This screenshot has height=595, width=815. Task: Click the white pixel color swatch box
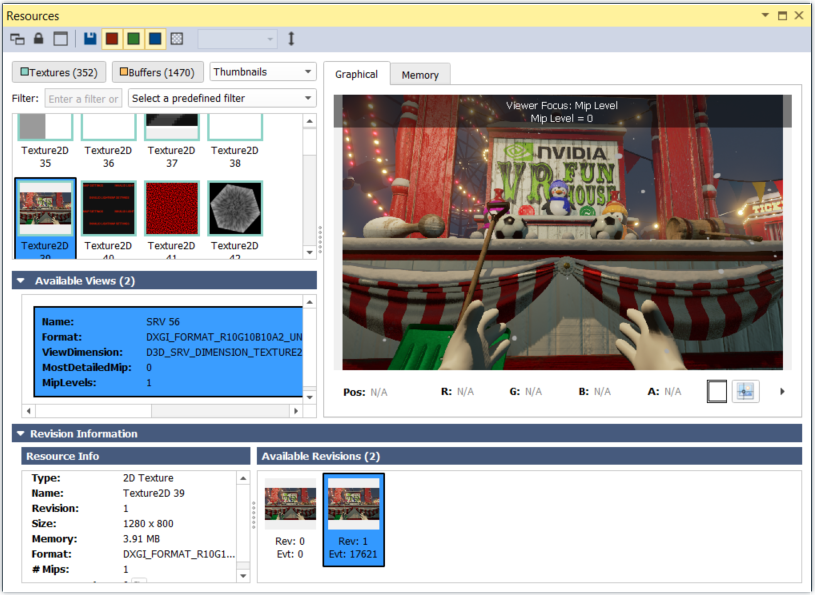(x=717, y=392)
